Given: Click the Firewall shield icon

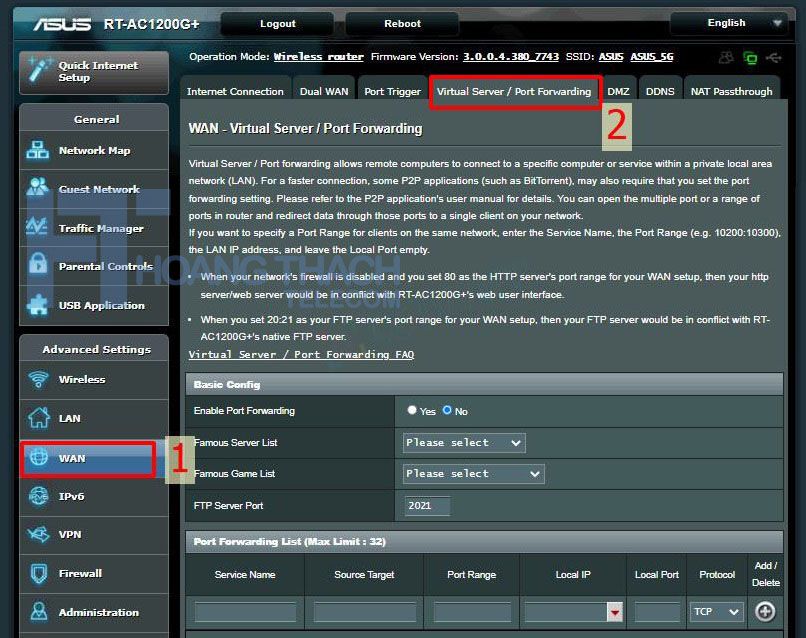Looking at the screenshot, I should point(39,573).
